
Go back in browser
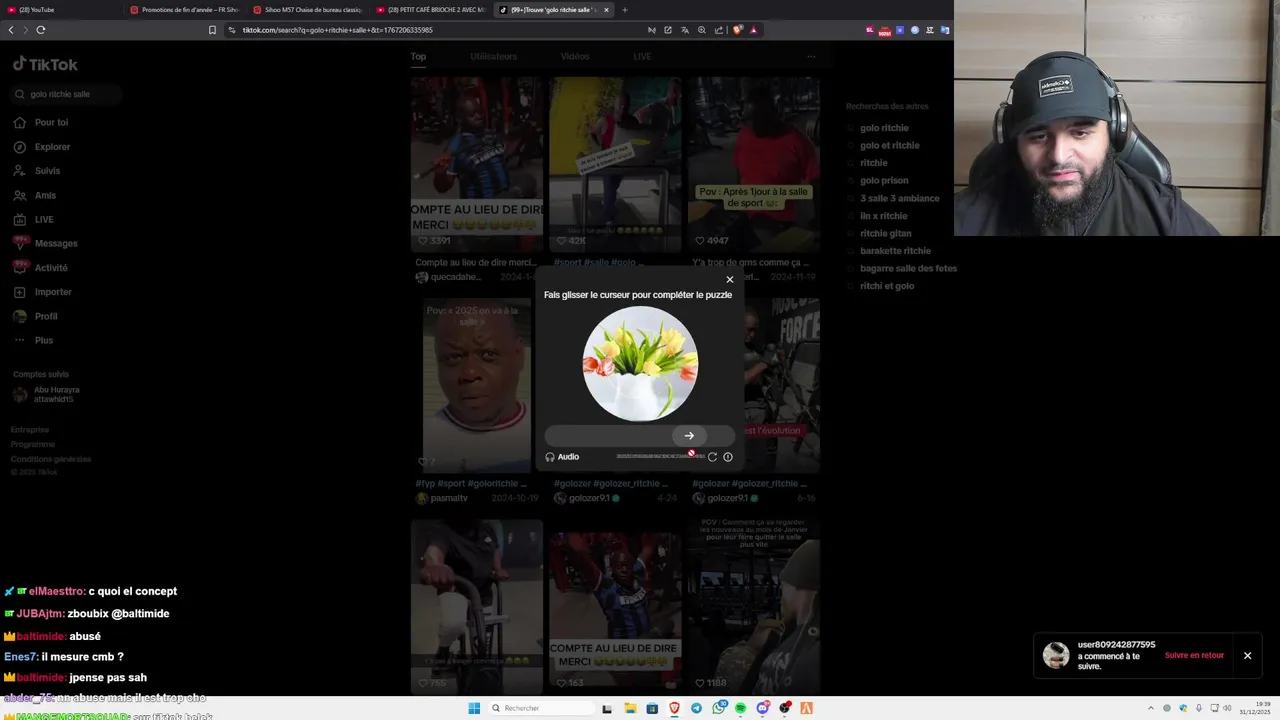click(x=11, y=30)
